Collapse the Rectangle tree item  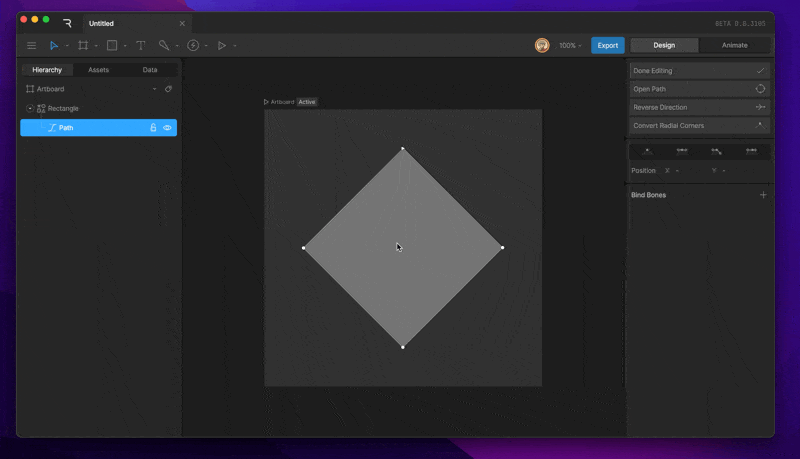pyautogui.click(x=30, y=108)
